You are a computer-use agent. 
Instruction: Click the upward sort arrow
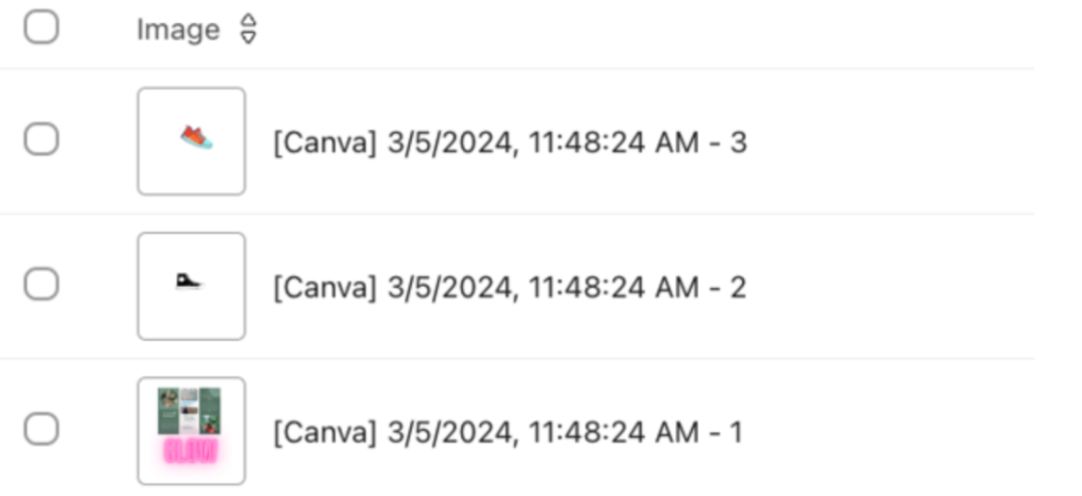(x=249, y=23)
